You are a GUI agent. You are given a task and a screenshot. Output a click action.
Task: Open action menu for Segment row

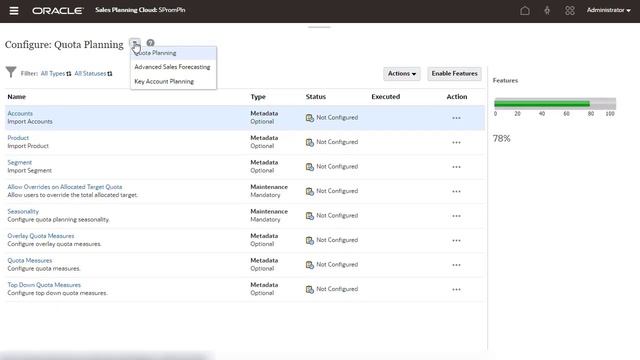(x=456, y=167)
